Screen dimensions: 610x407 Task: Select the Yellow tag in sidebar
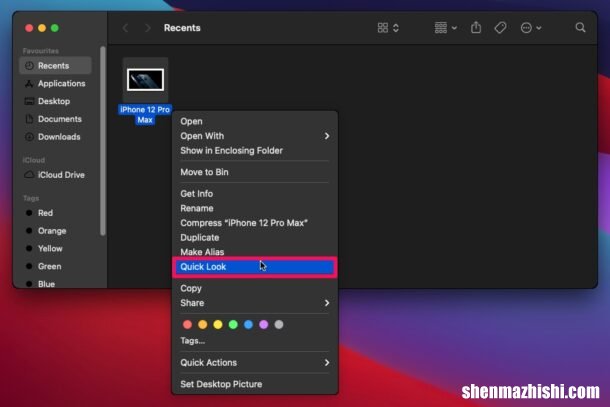point(55,249)
